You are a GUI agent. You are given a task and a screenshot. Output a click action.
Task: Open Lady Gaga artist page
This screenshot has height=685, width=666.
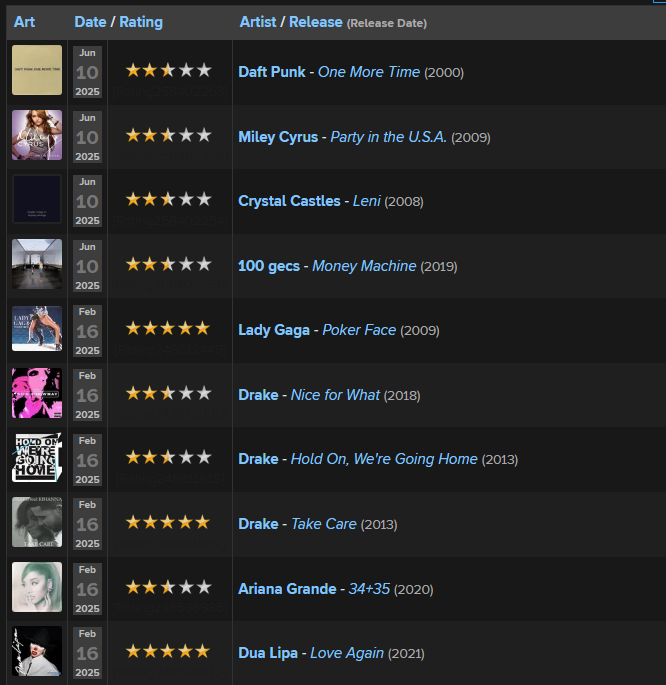(x=274, y=330)
